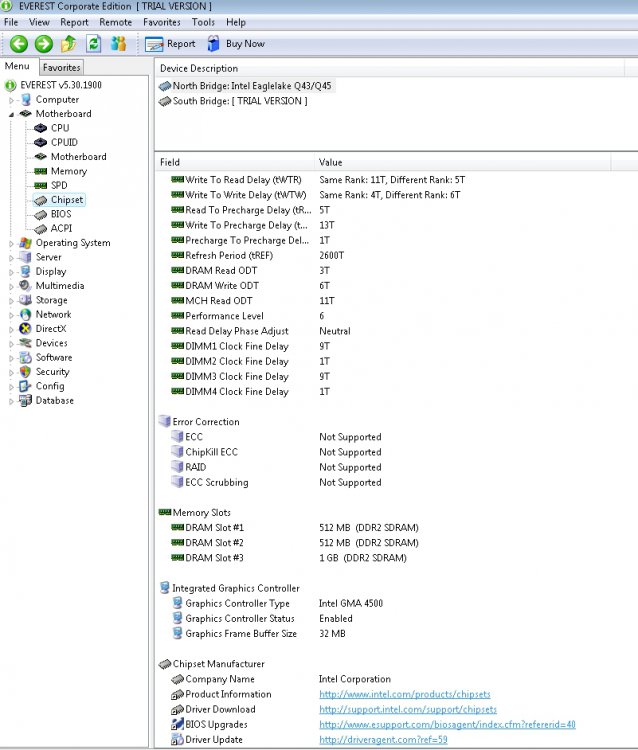This screenshot has width=638, height=750.
Task: Select the Memory icon in the tree
Action: click(x=41, y=171)
